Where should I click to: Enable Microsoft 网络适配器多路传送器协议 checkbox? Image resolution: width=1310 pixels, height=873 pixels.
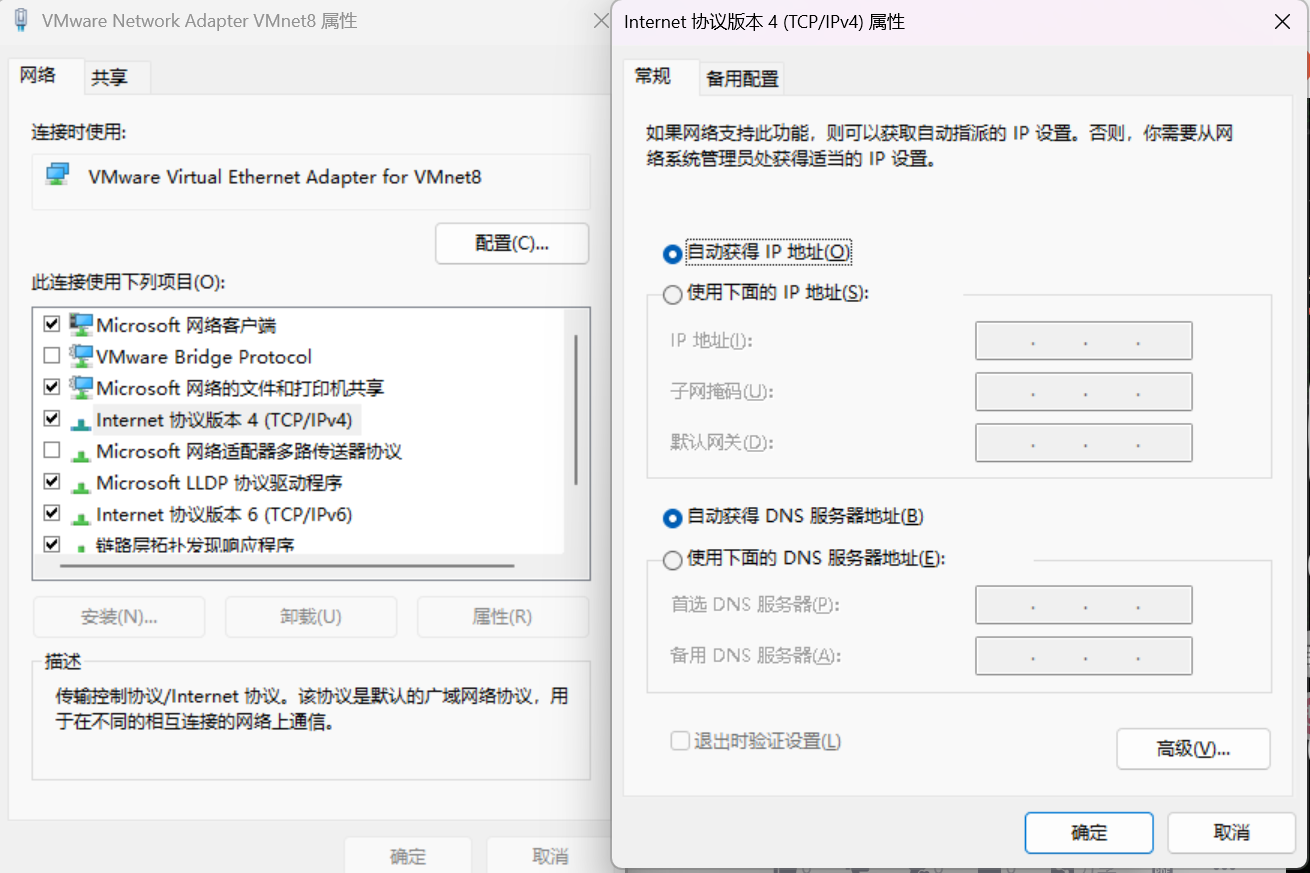coord(52,451)
